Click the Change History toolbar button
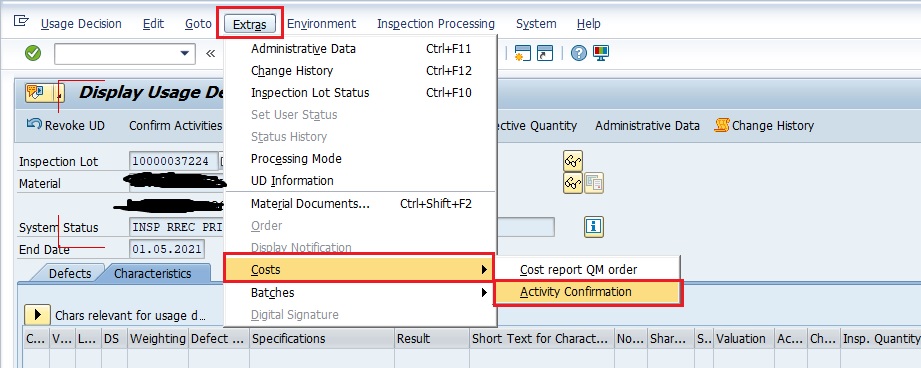Screen dimensions: 921x368 pyautogui.click(x=764, y=126)
